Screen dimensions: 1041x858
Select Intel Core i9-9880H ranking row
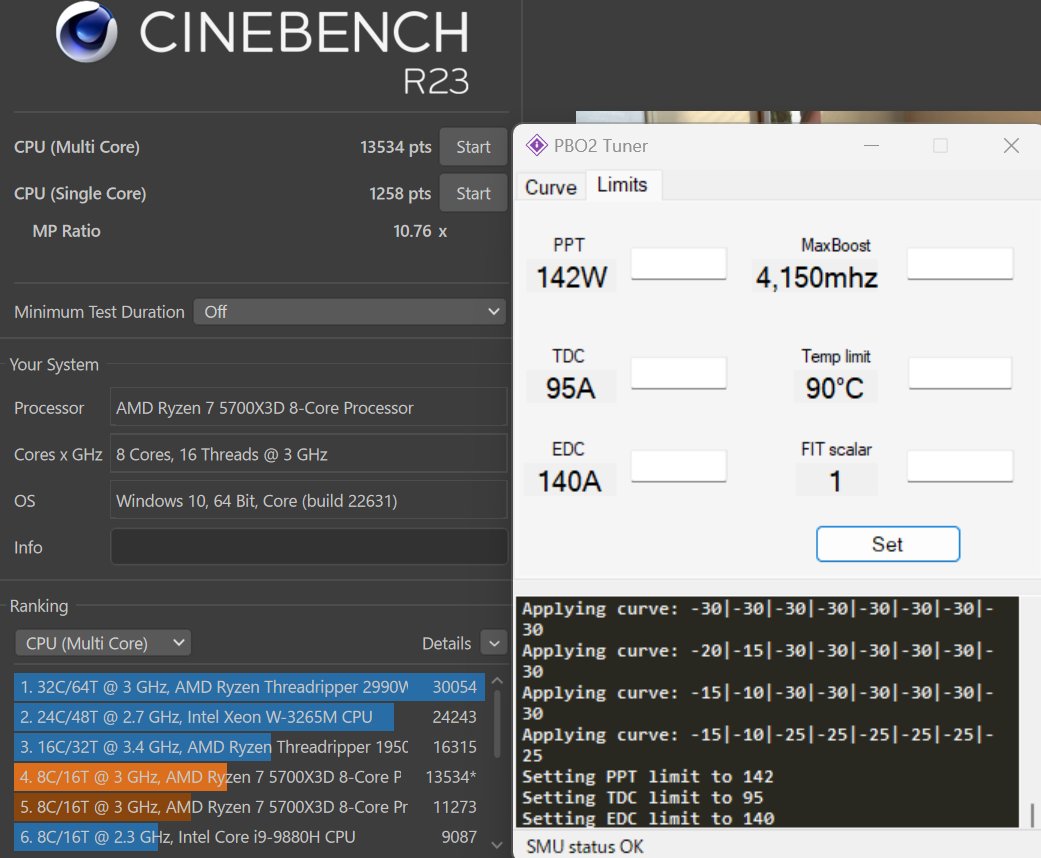[x=249, y=836]
